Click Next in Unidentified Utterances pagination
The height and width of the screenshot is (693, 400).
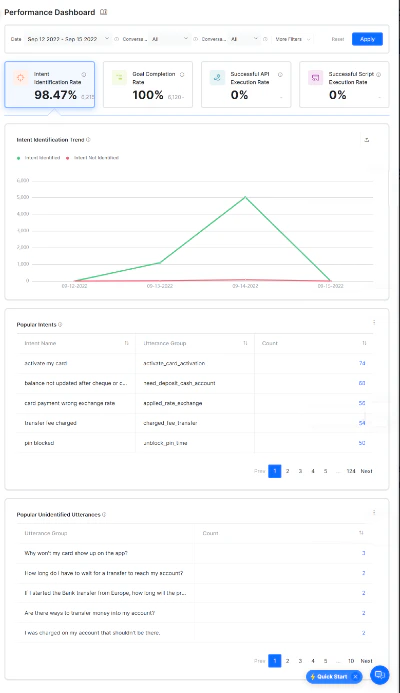(x=366, y=661)
